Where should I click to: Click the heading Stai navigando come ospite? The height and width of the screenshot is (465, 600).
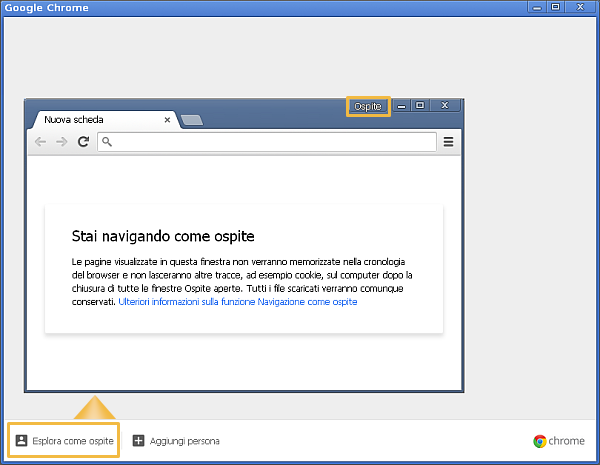(x=163, y=236)
